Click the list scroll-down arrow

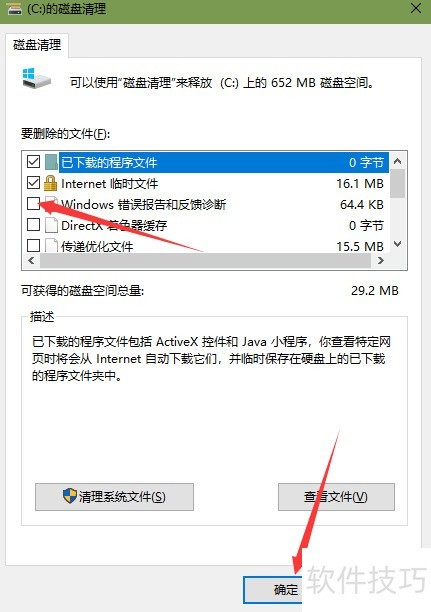coord(397,244)
